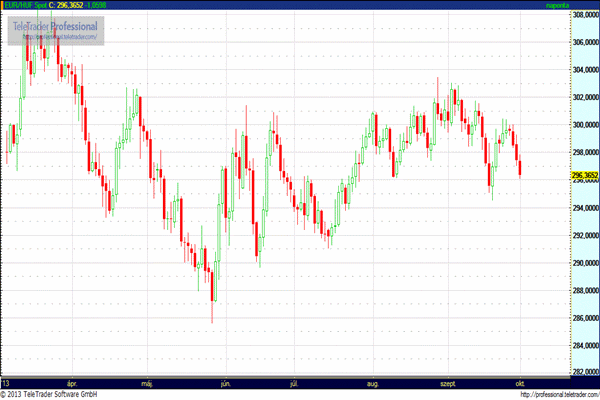Select 'júl.' on the time axis
The width and height of the screenshot is (600, 400).
click(x=295, y=383)
